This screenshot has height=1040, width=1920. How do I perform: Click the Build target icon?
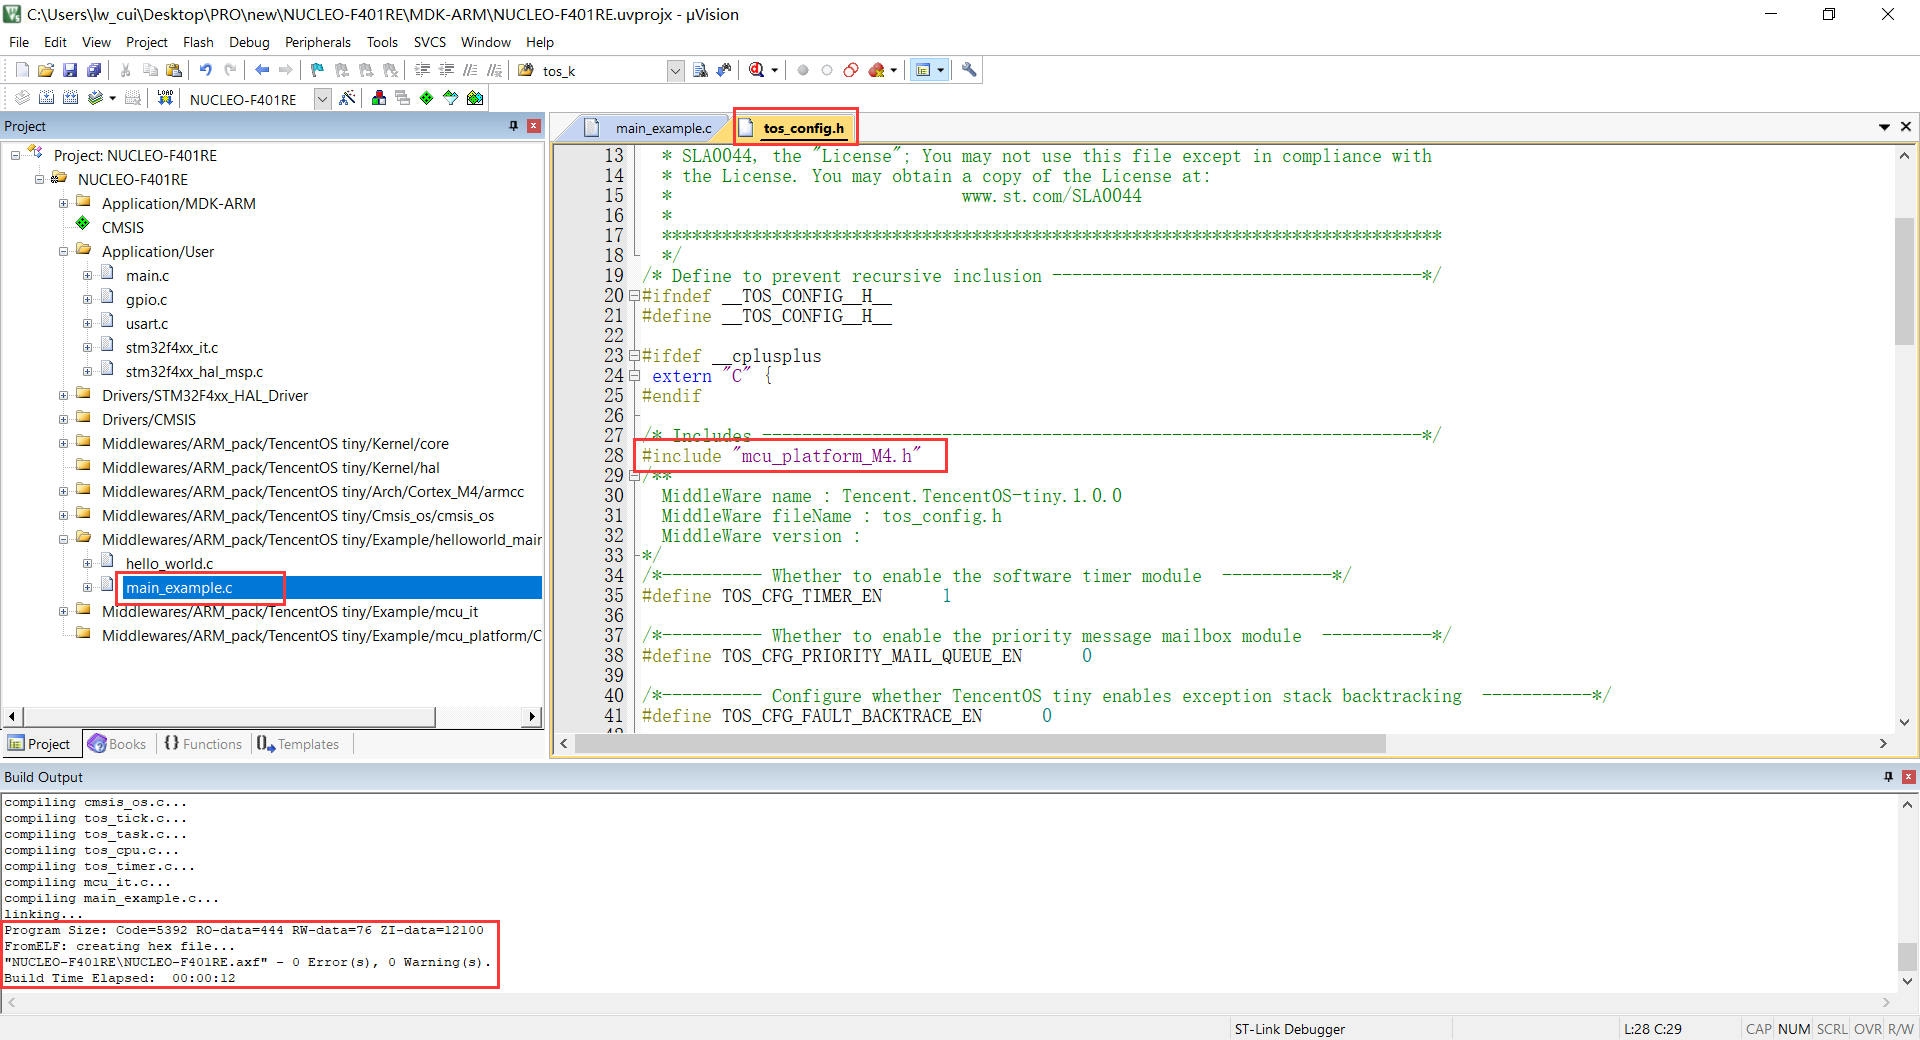coord(46,98)
